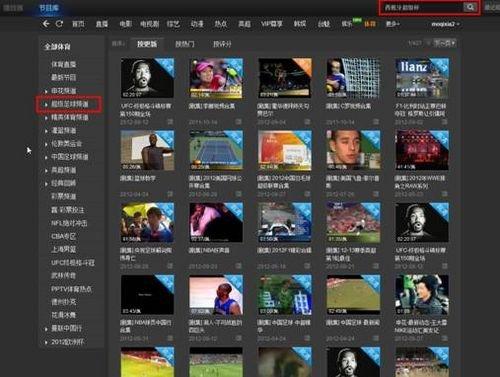Click the list icon beside the 篮球教学 video's date
Screen dimensions: 500x377
tap(170, 194)
